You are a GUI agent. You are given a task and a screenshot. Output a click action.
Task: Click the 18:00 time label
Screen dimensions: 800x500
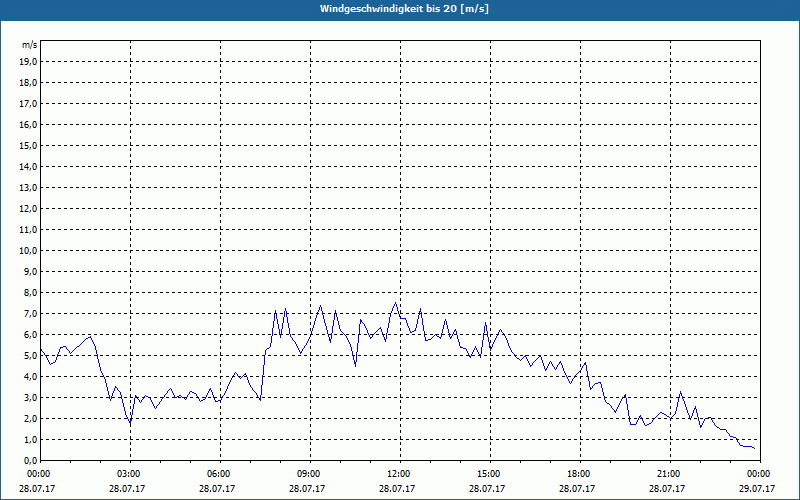pyautogui.click(x=581, y=474)
